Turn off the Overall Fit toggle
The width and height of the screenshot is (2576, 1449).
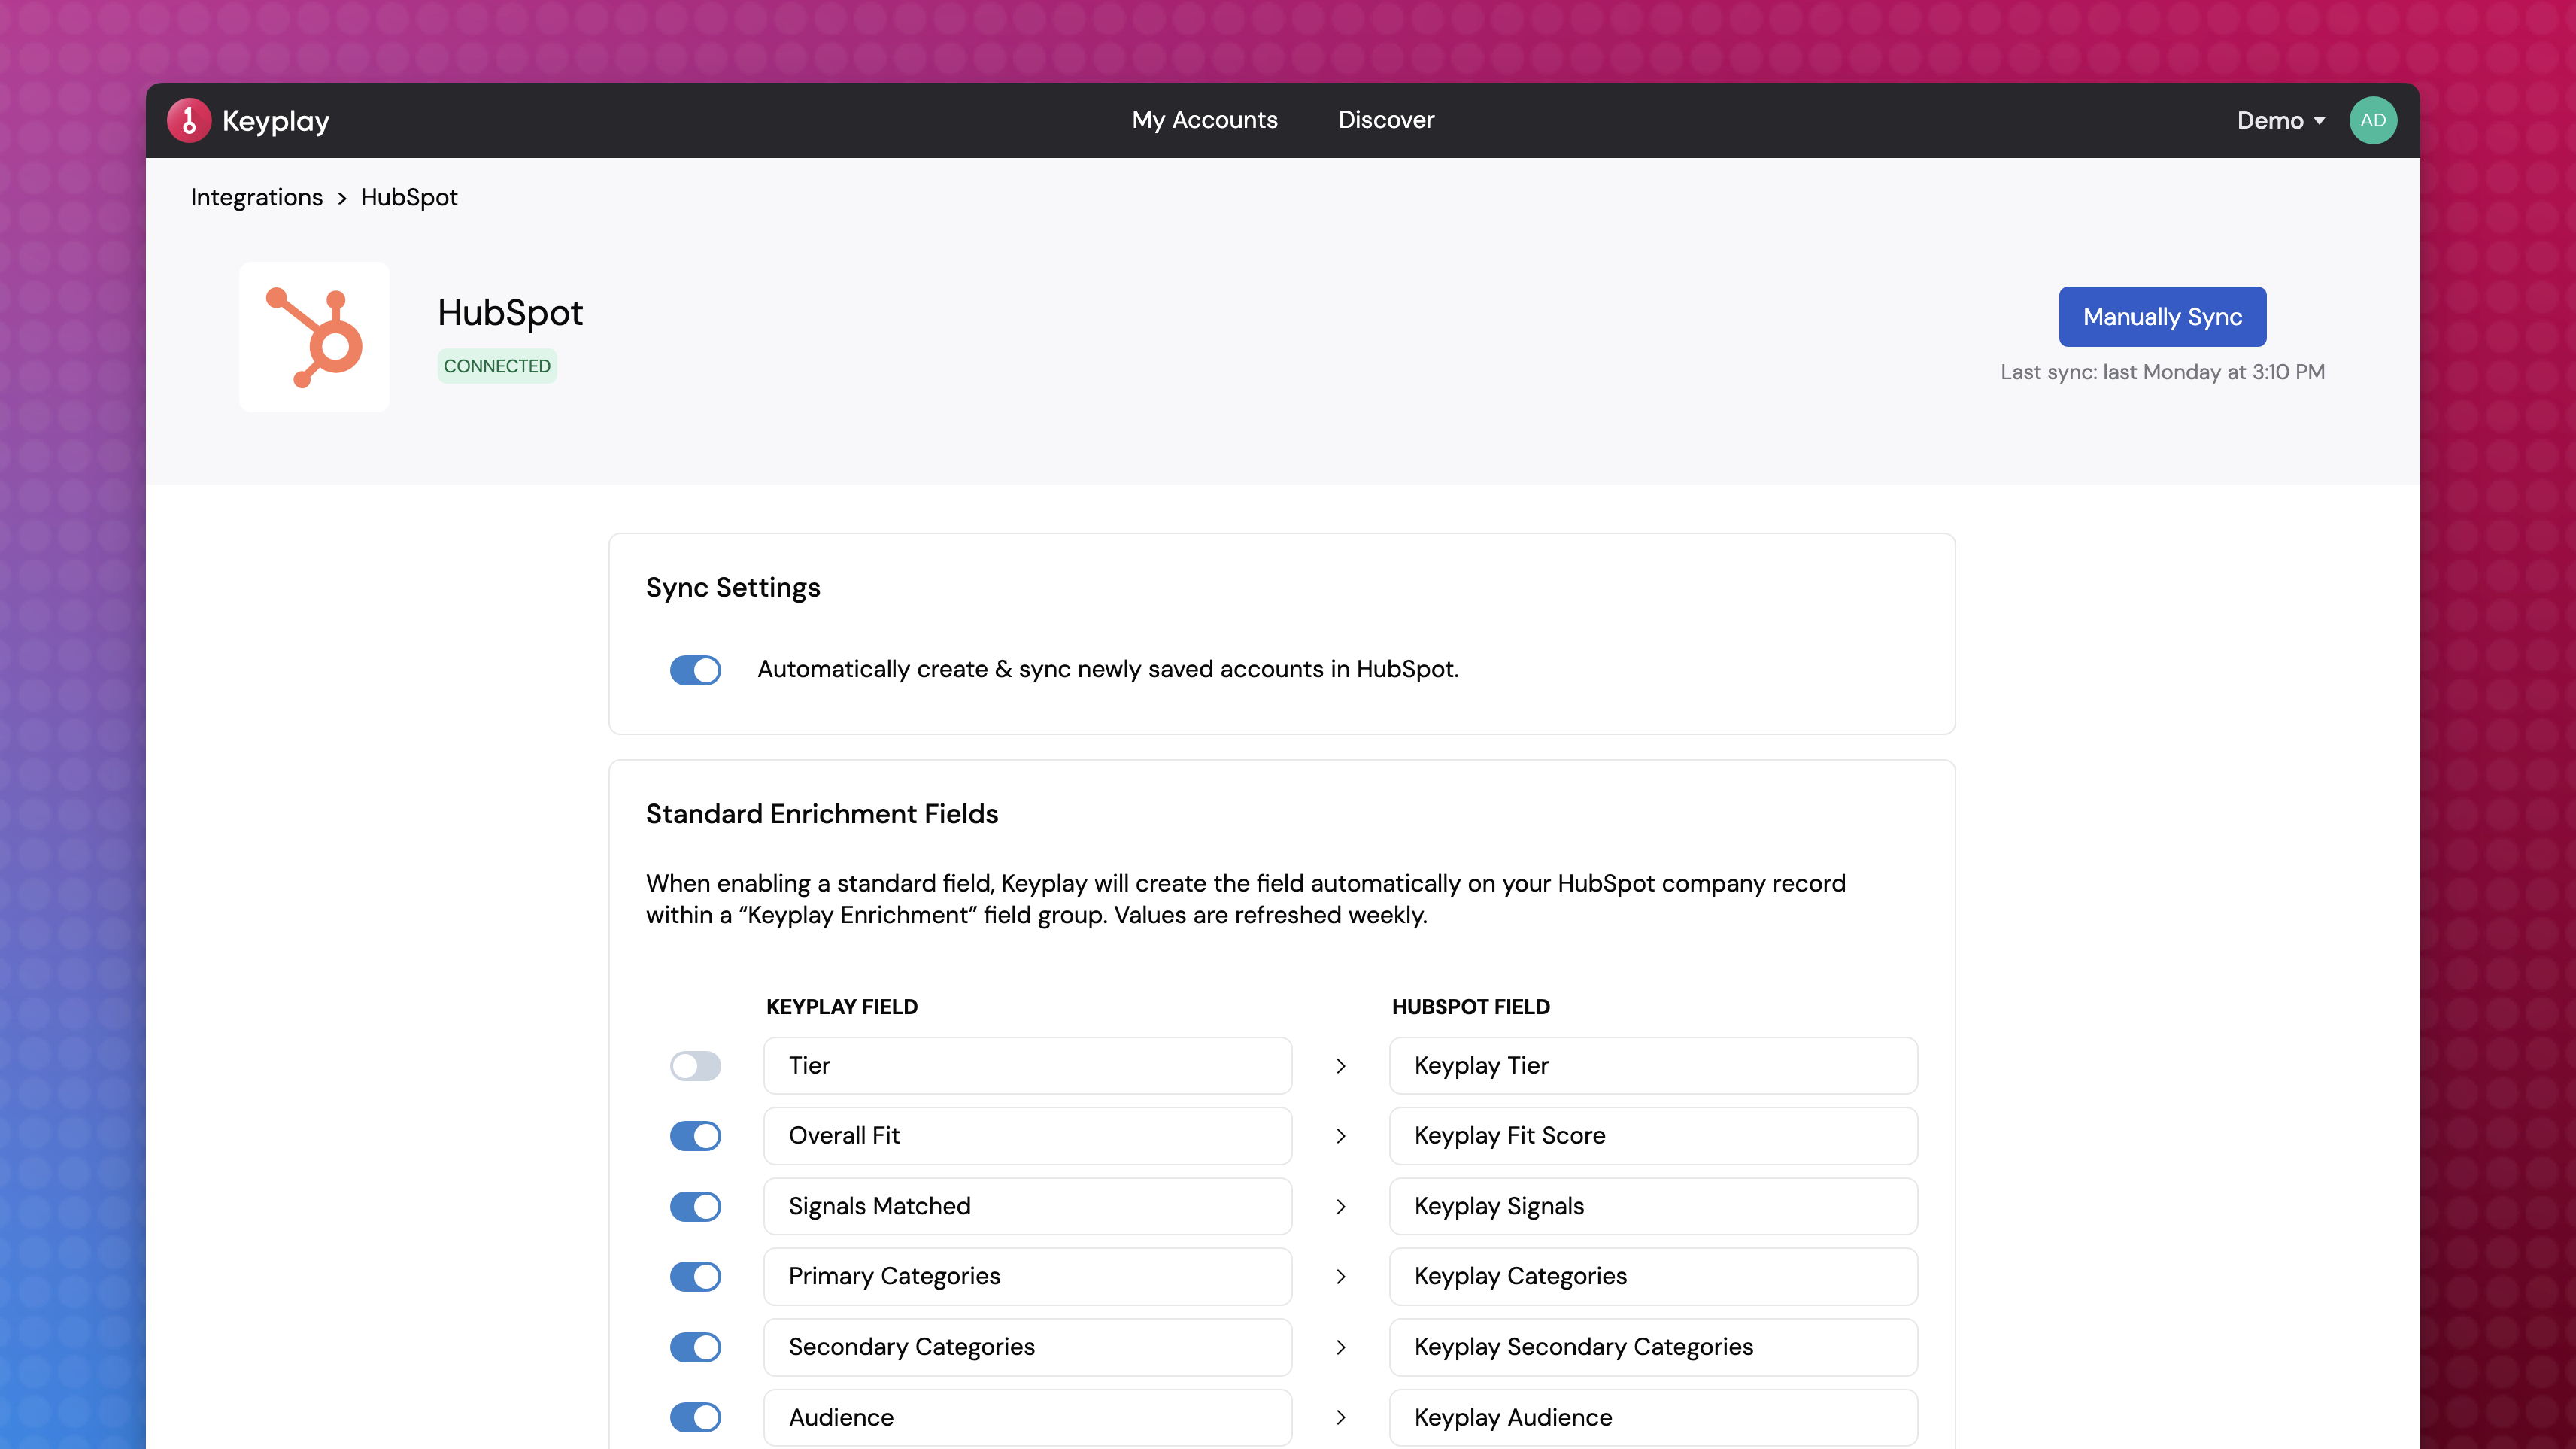(695, 1136)
